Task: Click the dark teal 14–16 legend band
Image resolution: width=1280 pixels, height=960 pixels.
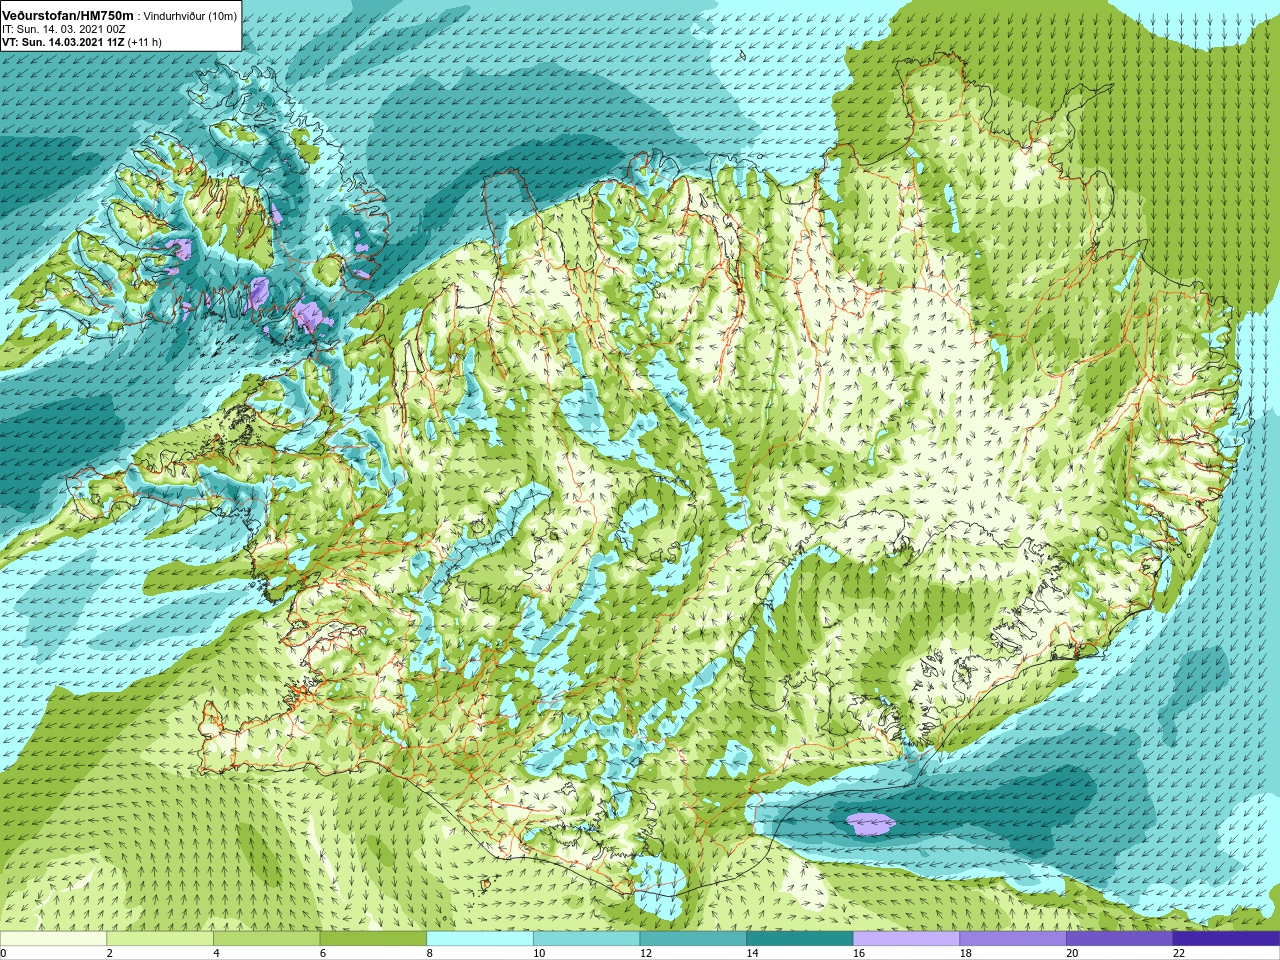Action: tap(800, 938)
